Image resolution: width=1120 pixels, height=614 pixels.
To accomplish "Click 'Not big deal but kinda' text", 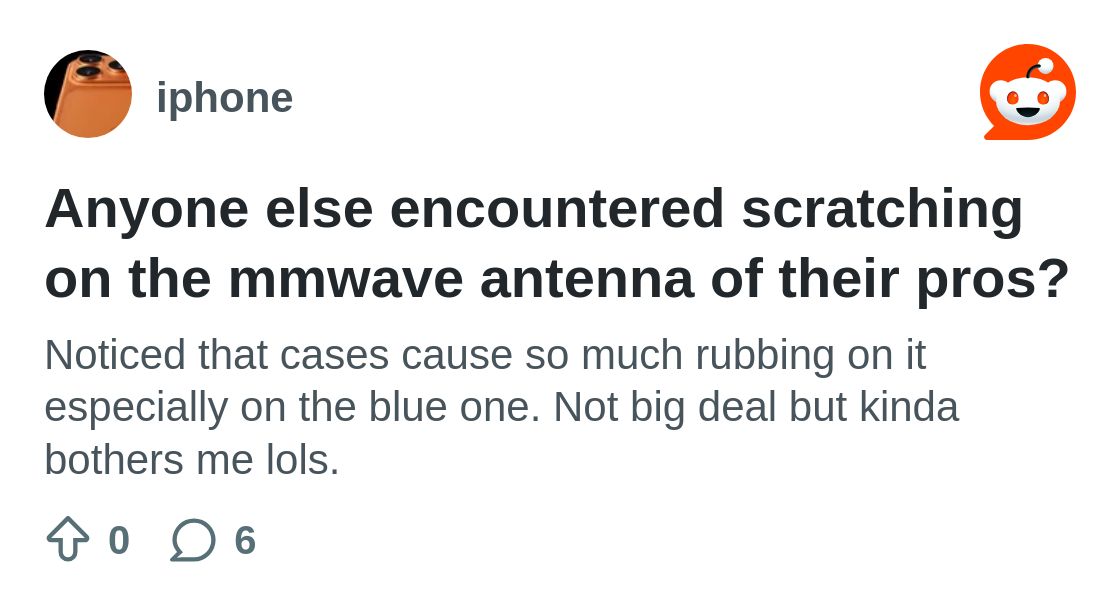I will (x=756, y=408).
